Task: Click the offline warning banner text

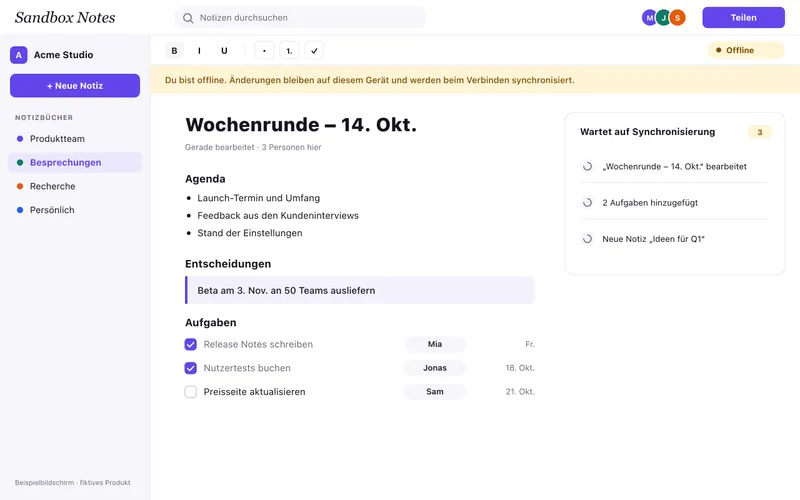Action: (x=369, y=80)
